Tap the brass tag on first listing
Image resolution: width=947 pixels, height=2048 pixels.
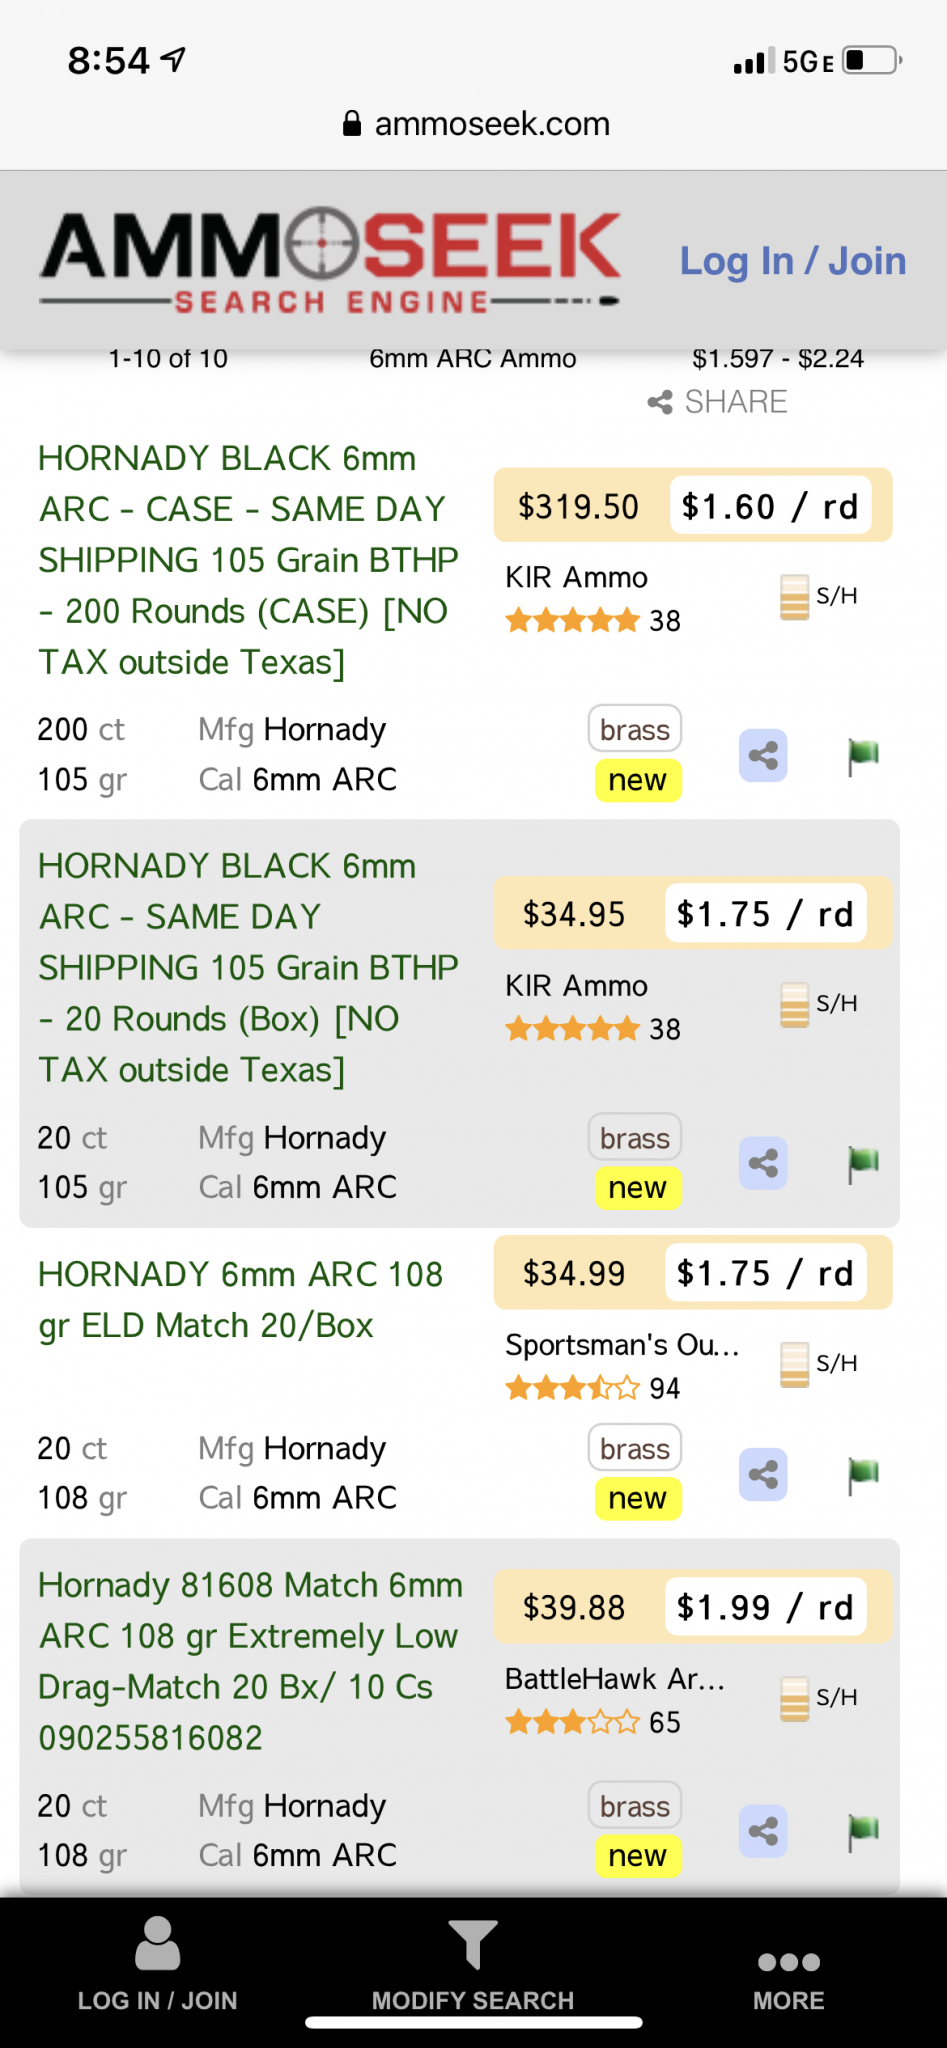click(x=635, y=730)
